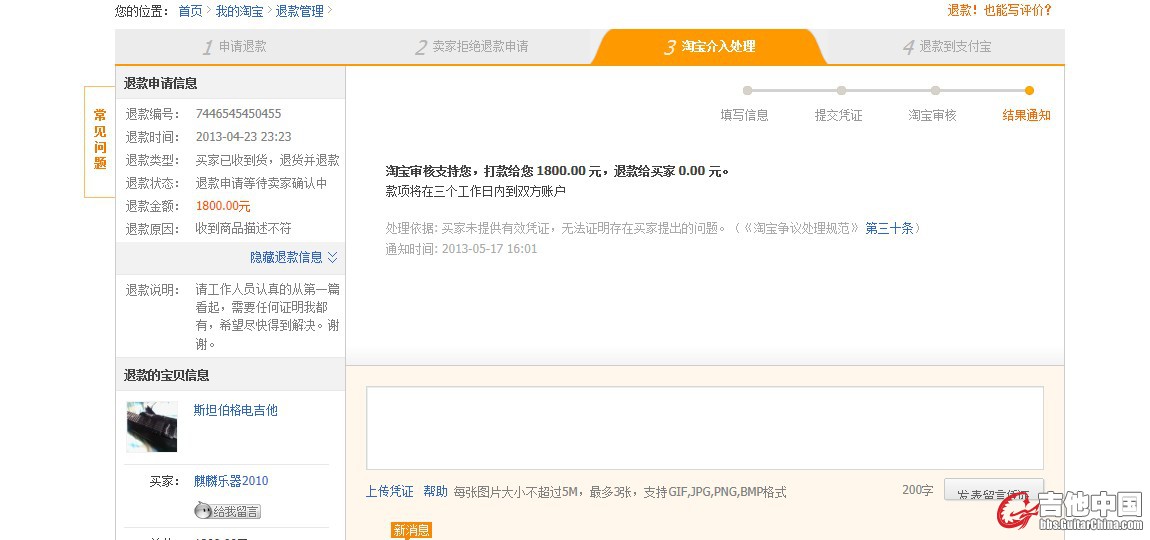The width and height of the screenshot is (1150, 540).
Task: Click refund status 退款申请等待卖家确认中 text
Action: pos(261,183)
